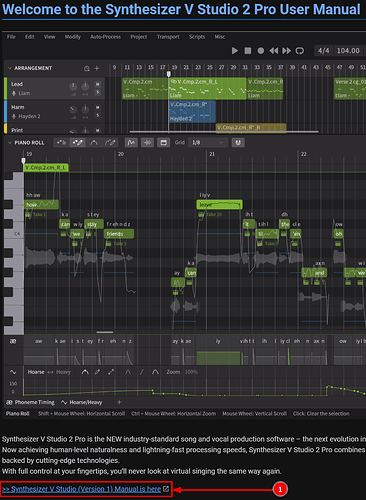
Task: Adjust the Lead track volume knob
Action: point(73,87)
